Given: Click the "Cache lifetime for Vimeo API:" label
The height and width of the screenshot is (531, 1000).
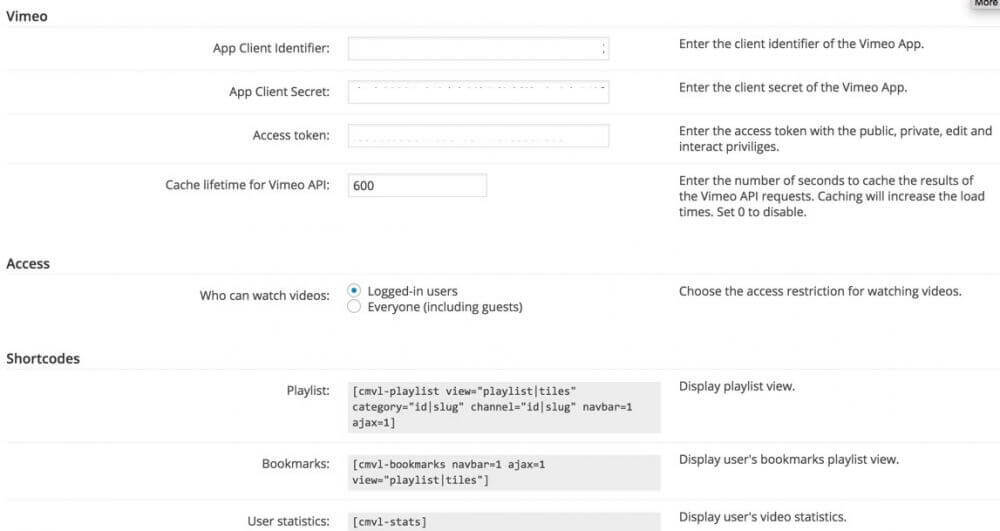Looking at the screenshot, I should (x=247, y=185).
